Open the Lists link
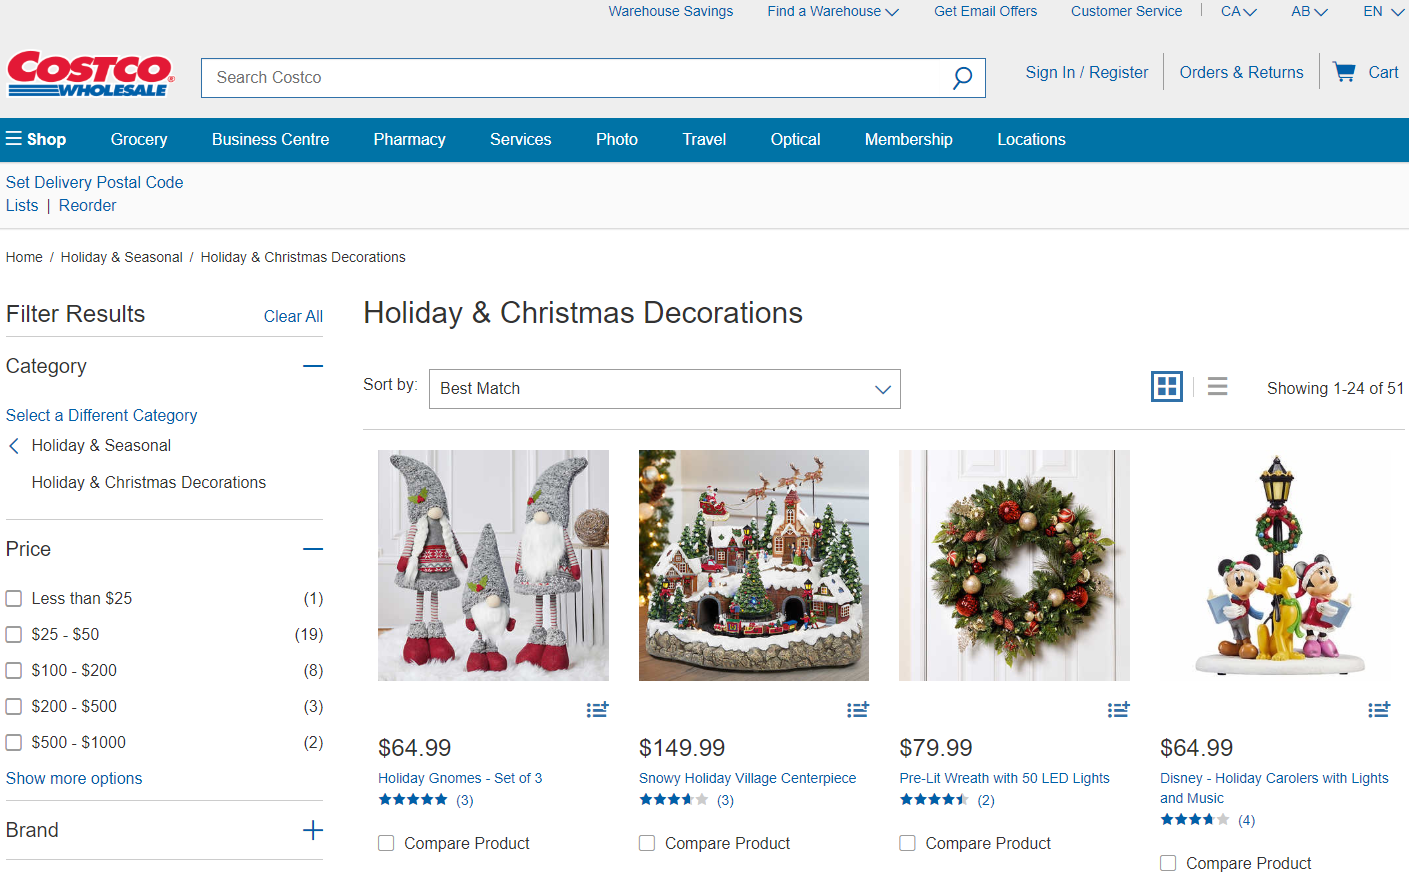The width and height of the screenshot is (1409, 875). click(x=22, y=206)
